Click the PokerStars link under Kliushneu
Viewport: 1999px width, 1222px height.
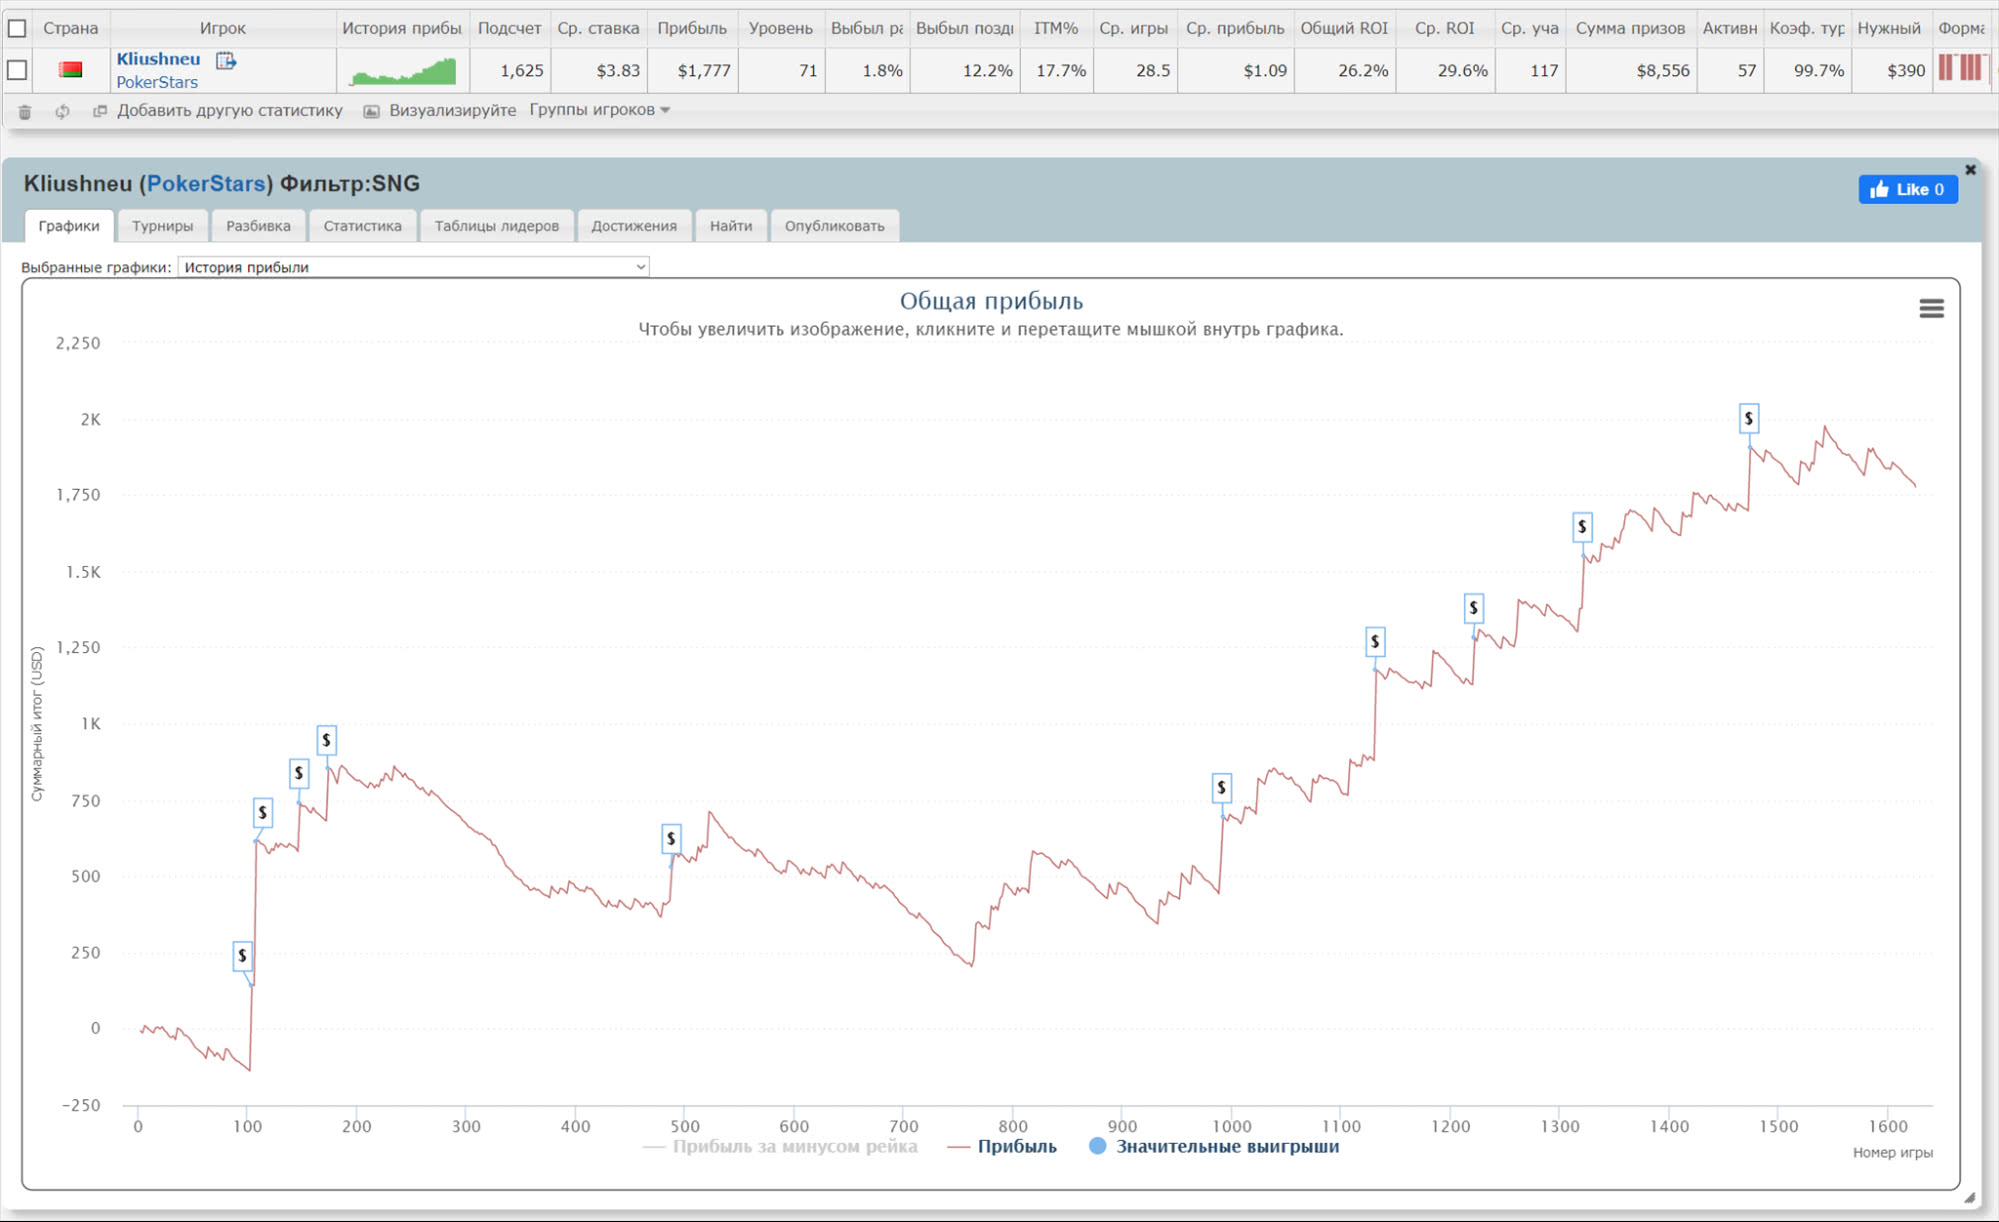pyautogui.click(x=157, y=82)
